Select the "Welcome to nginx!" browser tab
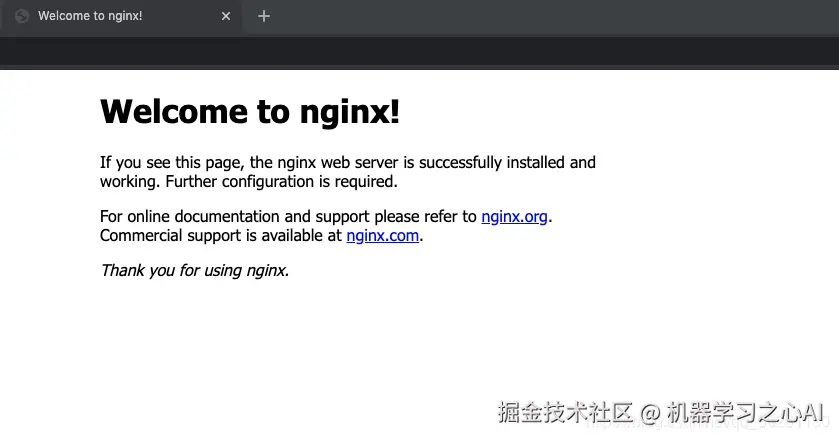Screen dimensions: 839x440 pos(120,17)
